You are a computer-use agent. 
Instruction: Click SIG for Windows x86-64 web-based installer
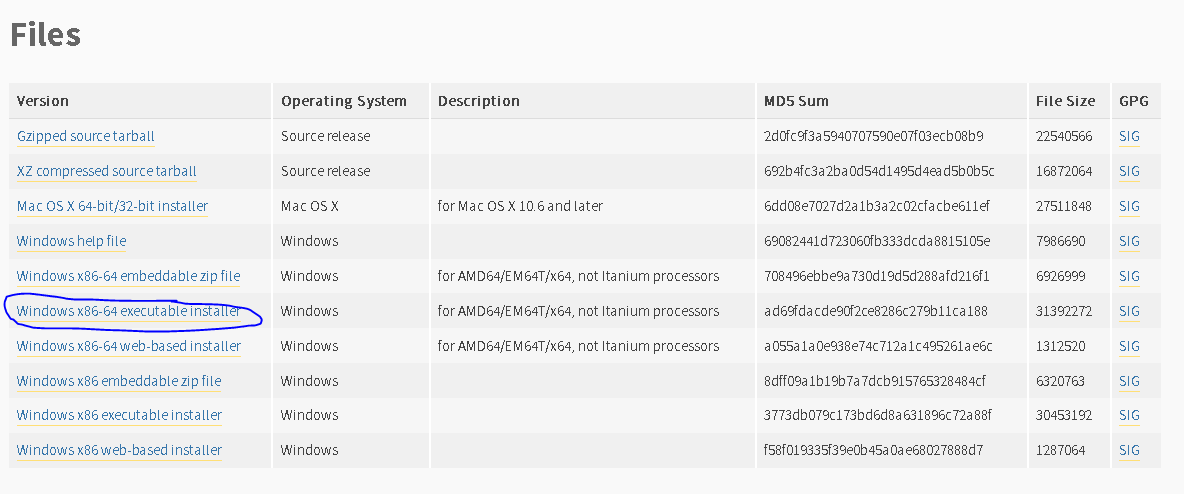pos(1129,346)
